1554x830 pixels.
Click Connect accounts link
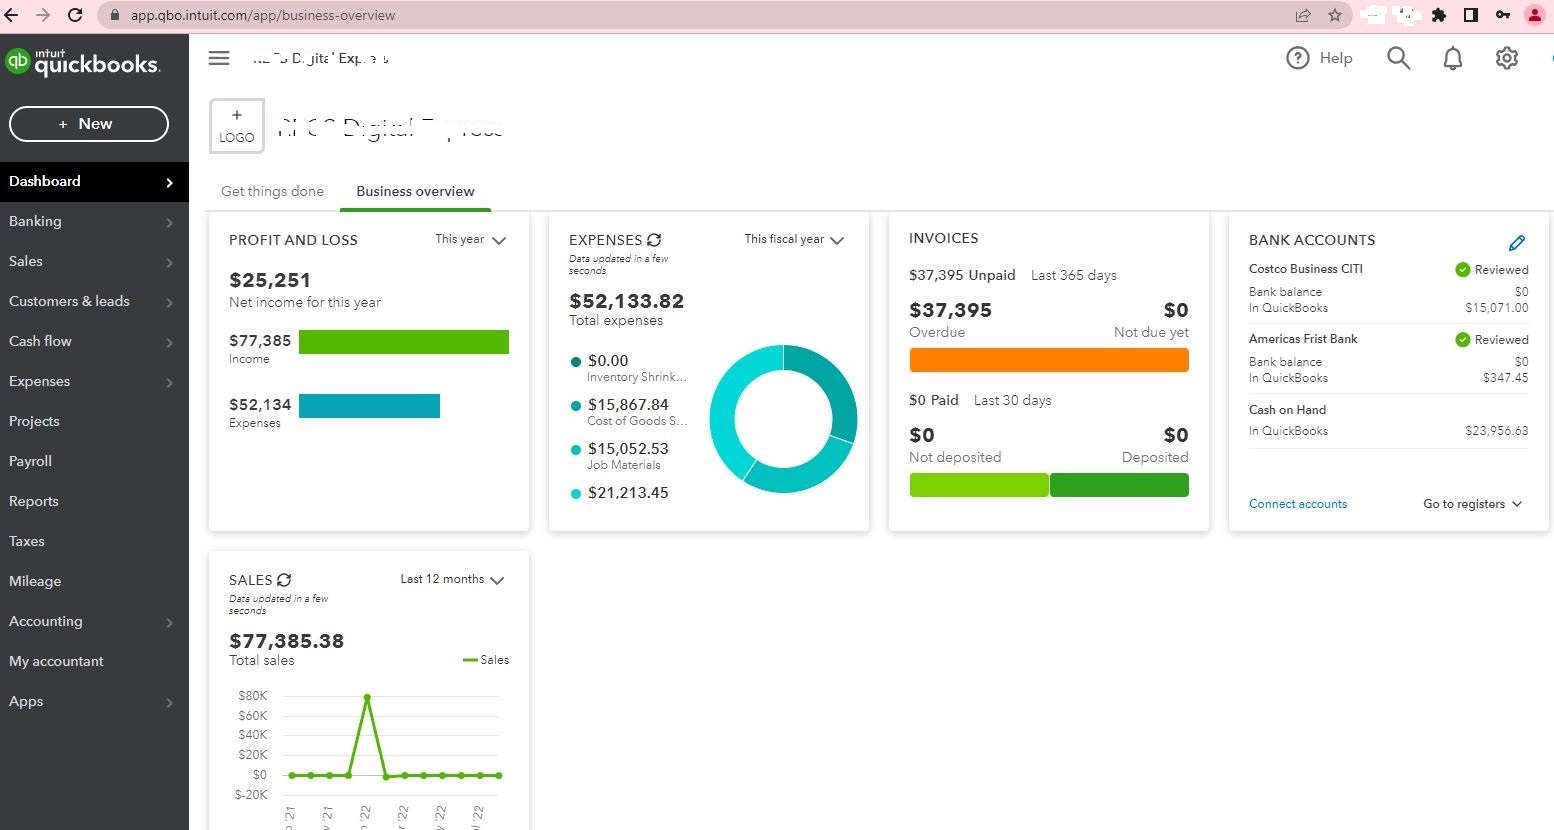click(1297, 504)
